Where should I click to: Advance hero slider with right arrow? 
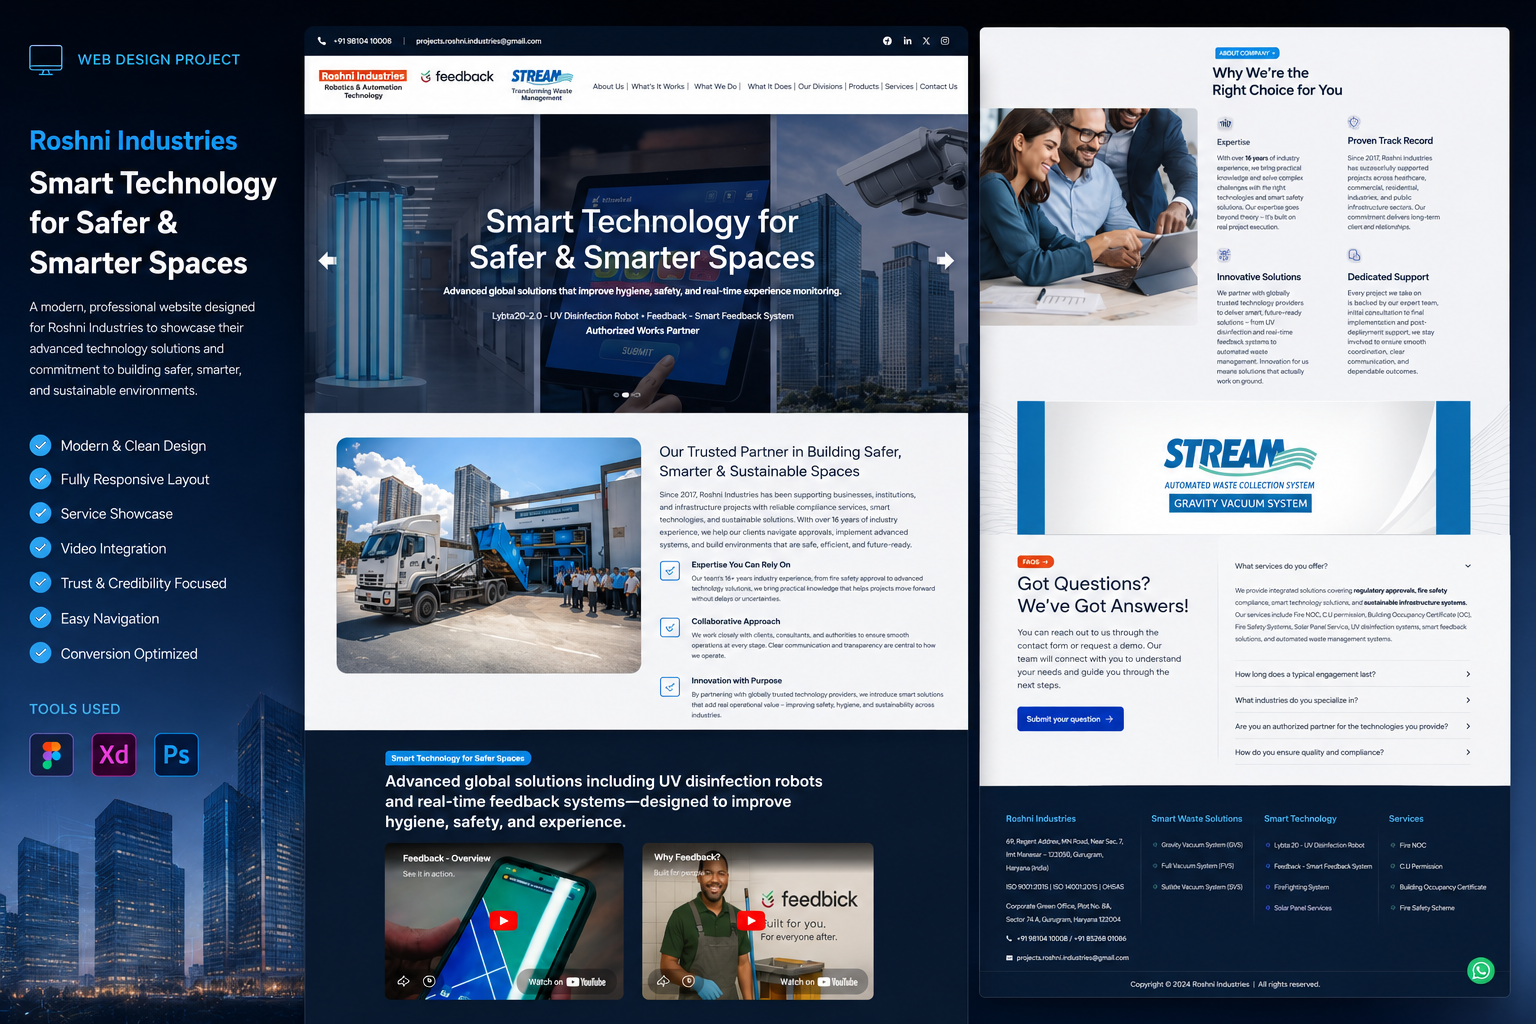pos(945,260)
